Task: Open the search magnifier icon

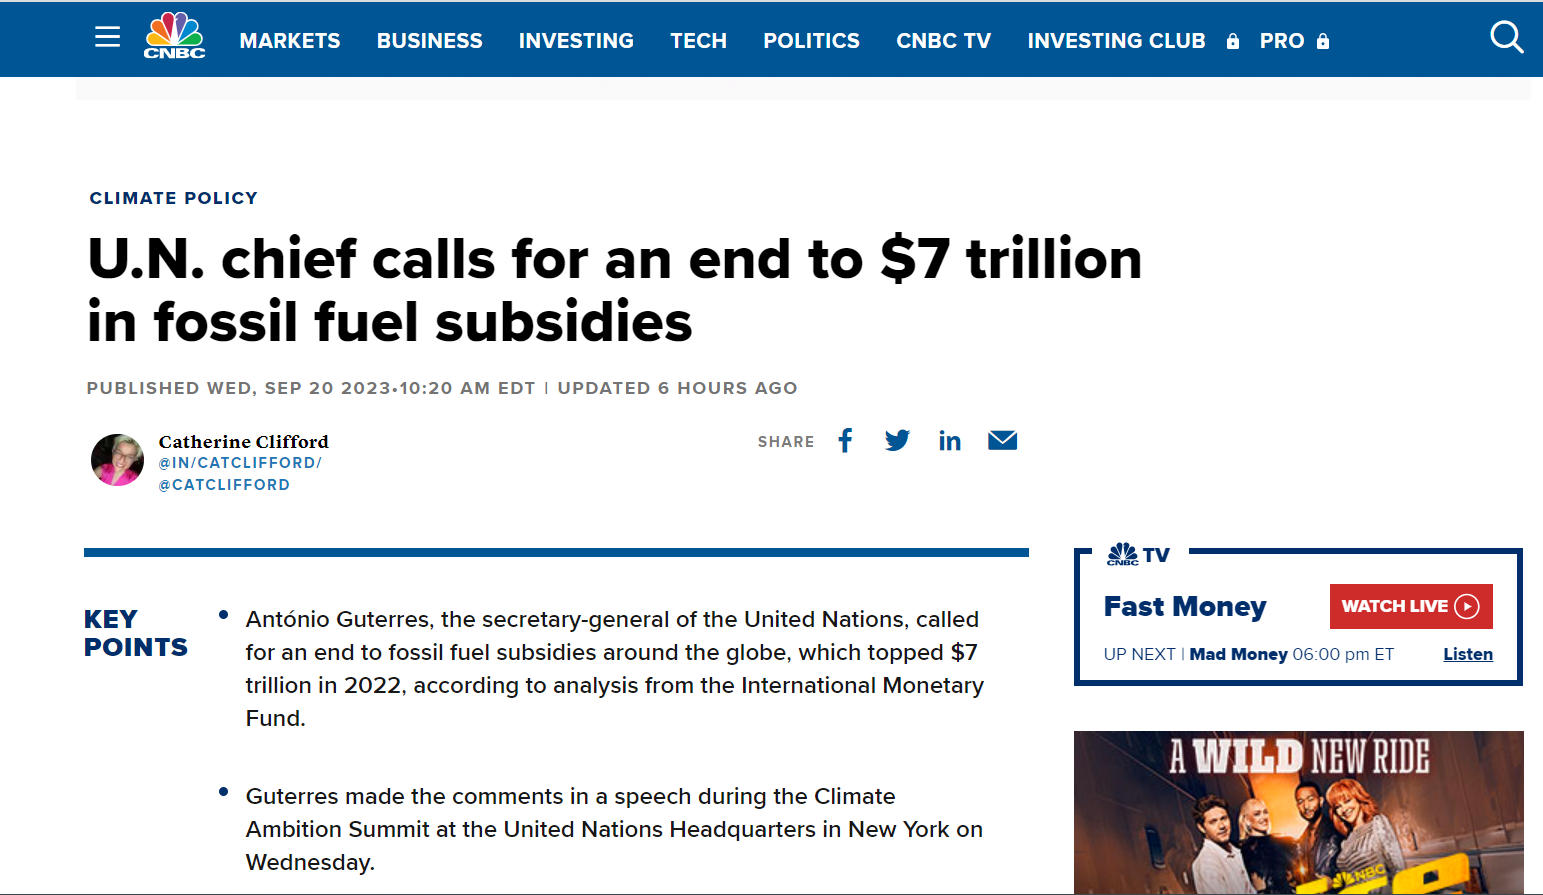Action: pyautogui.click(x=1506, y=38)
